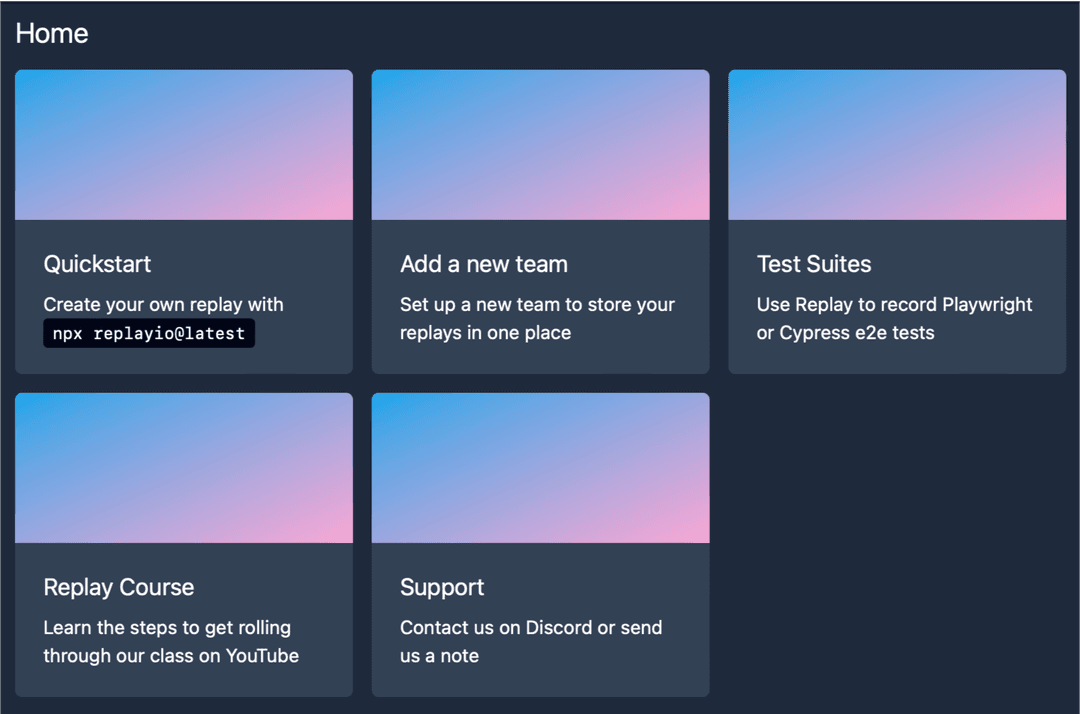Click the Home heading
1080x714 pixels.
pyautogui.click(x=51, y=33)
